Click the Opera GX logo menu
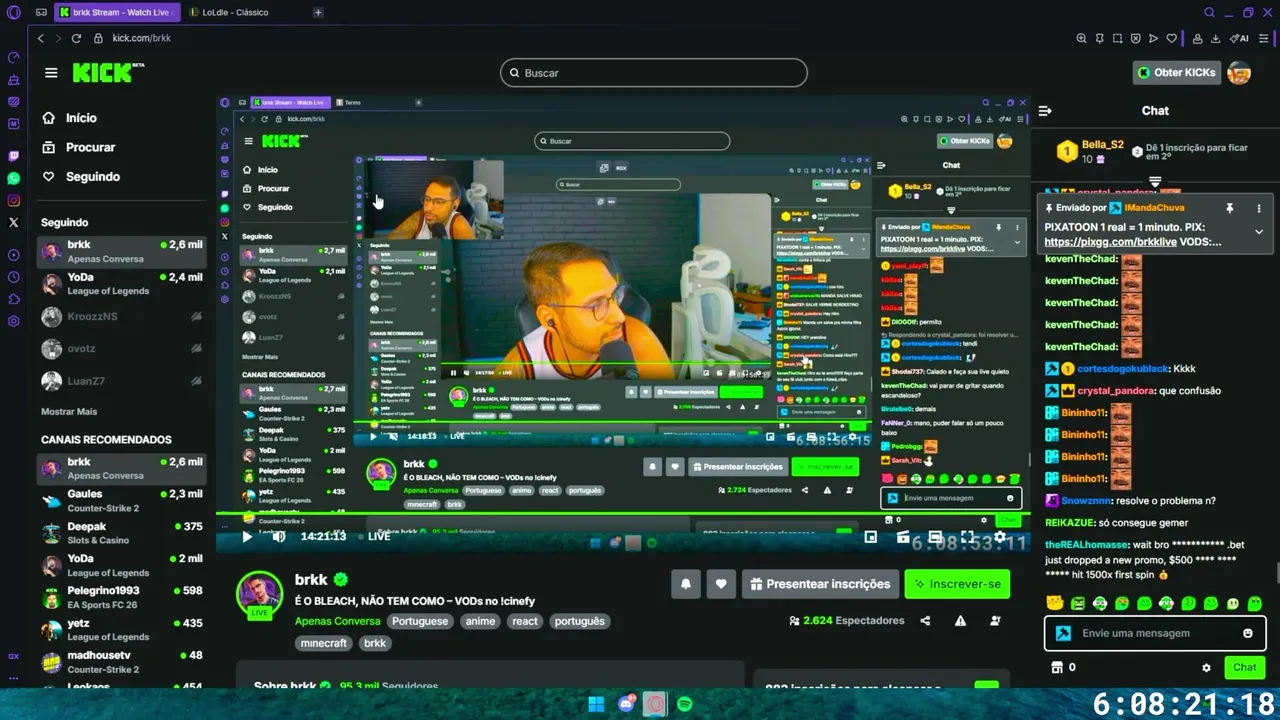 (x=13, y=12)
